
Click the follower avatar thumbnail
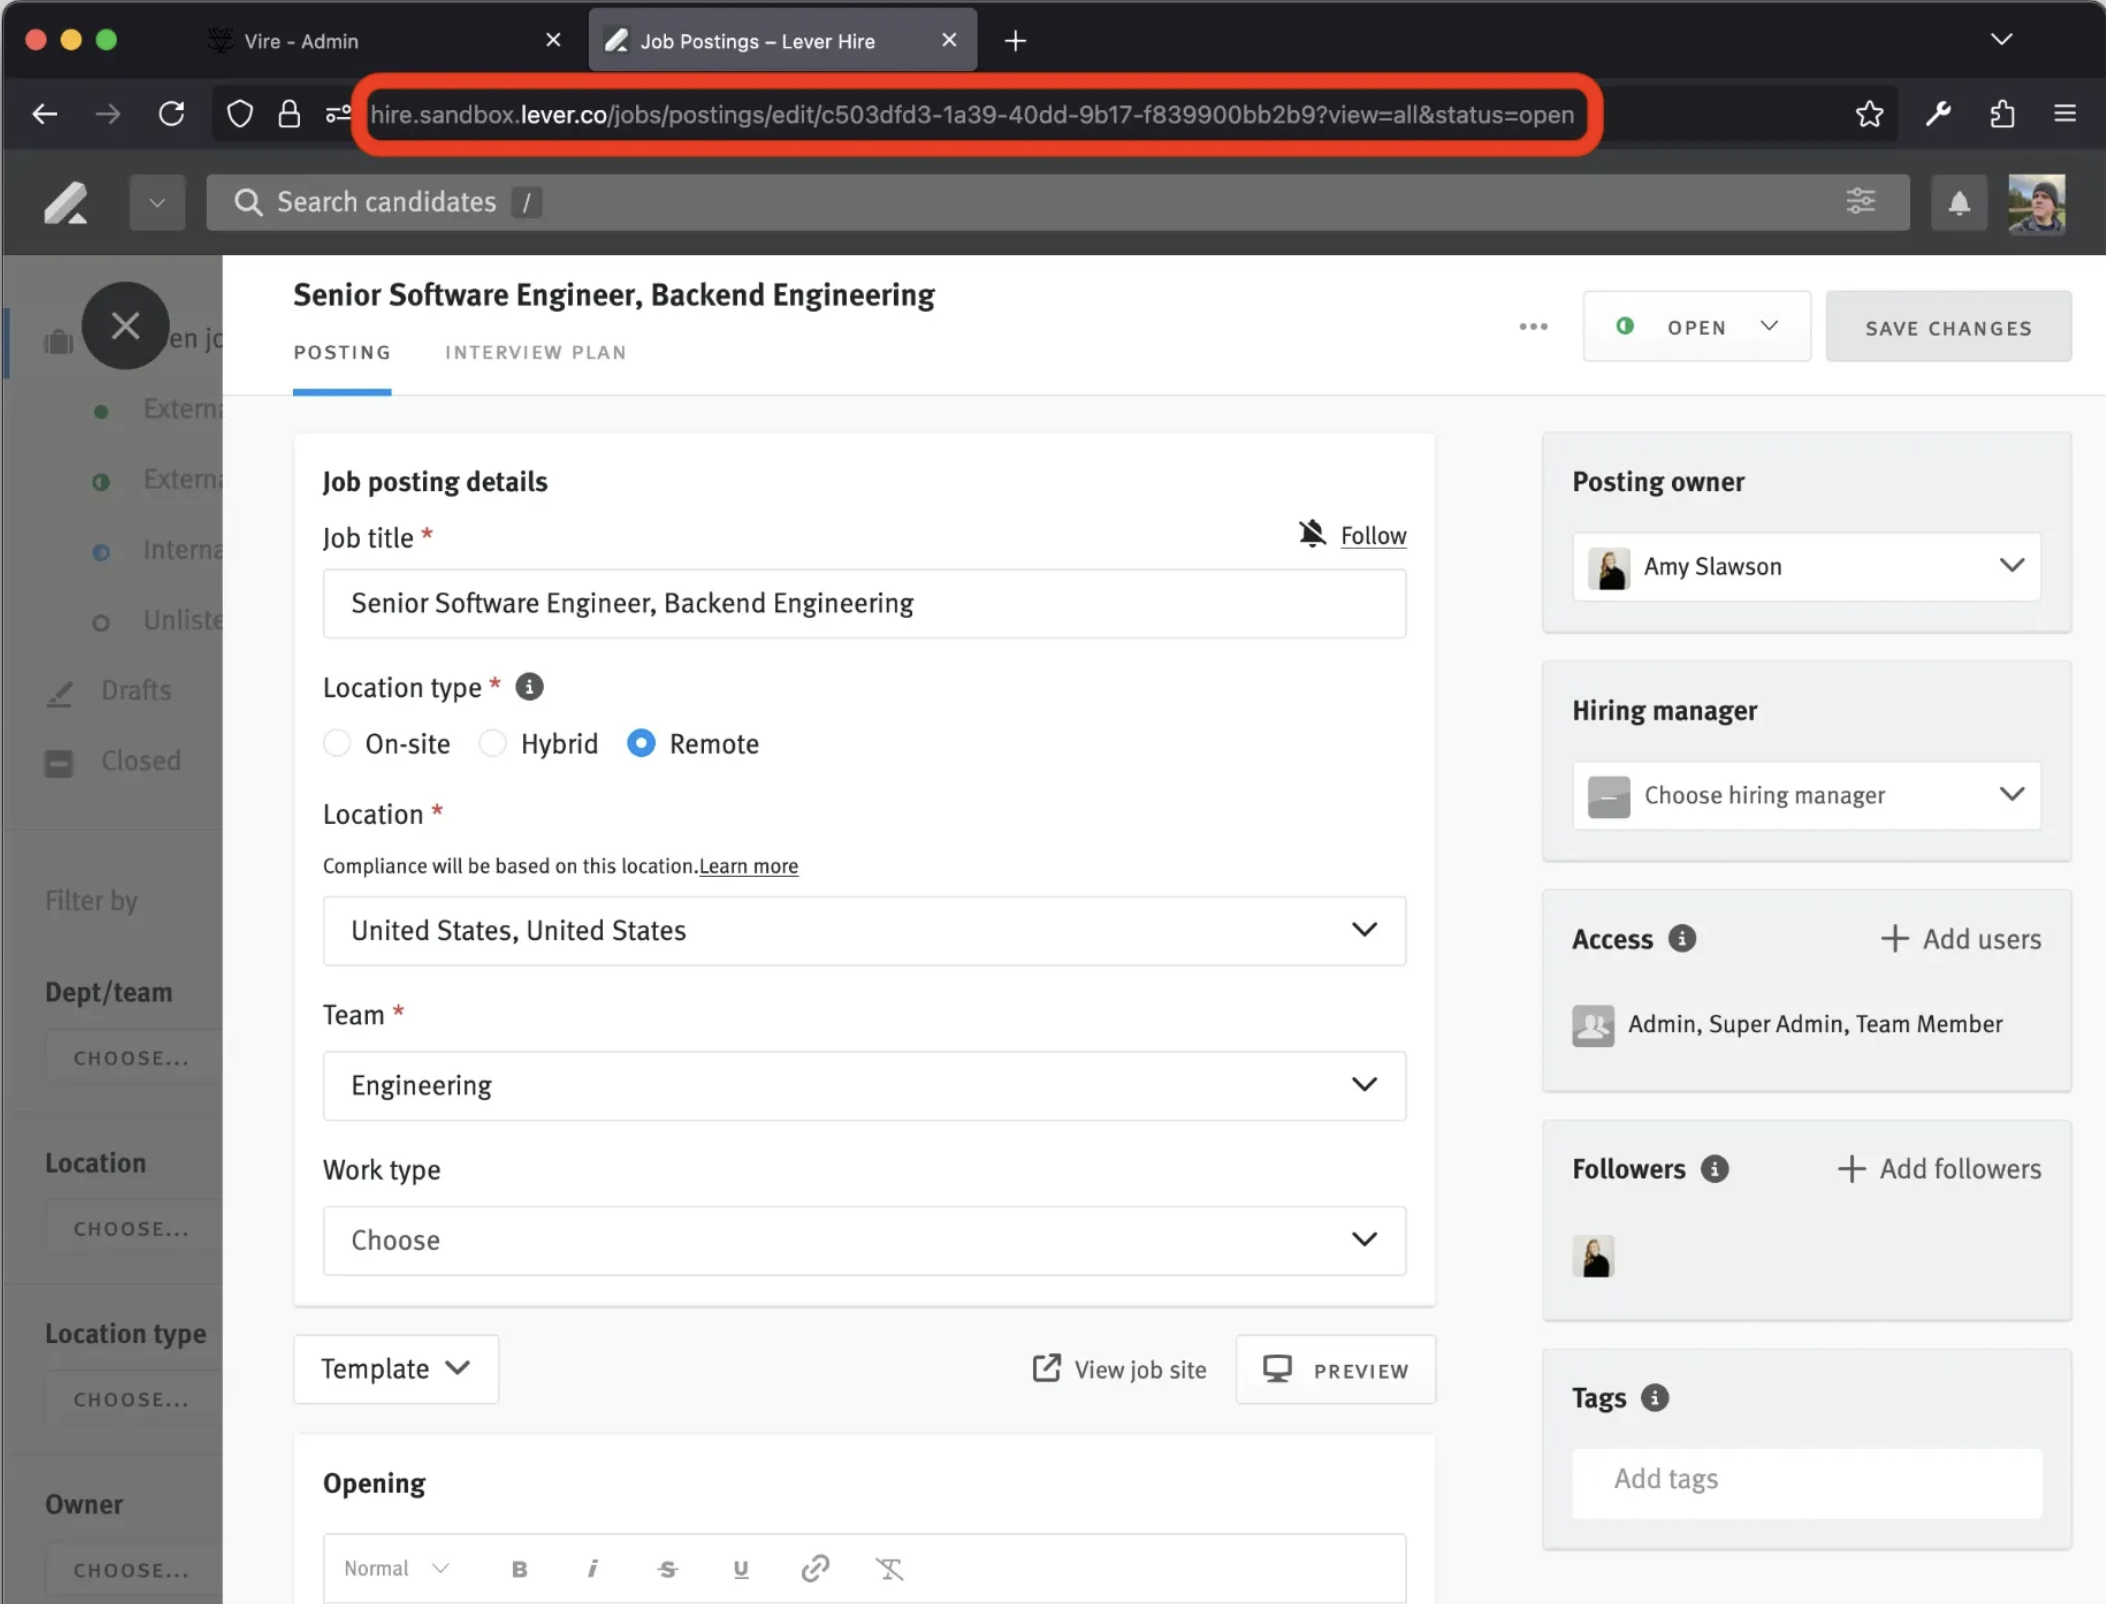[x=1593, y=1256]
